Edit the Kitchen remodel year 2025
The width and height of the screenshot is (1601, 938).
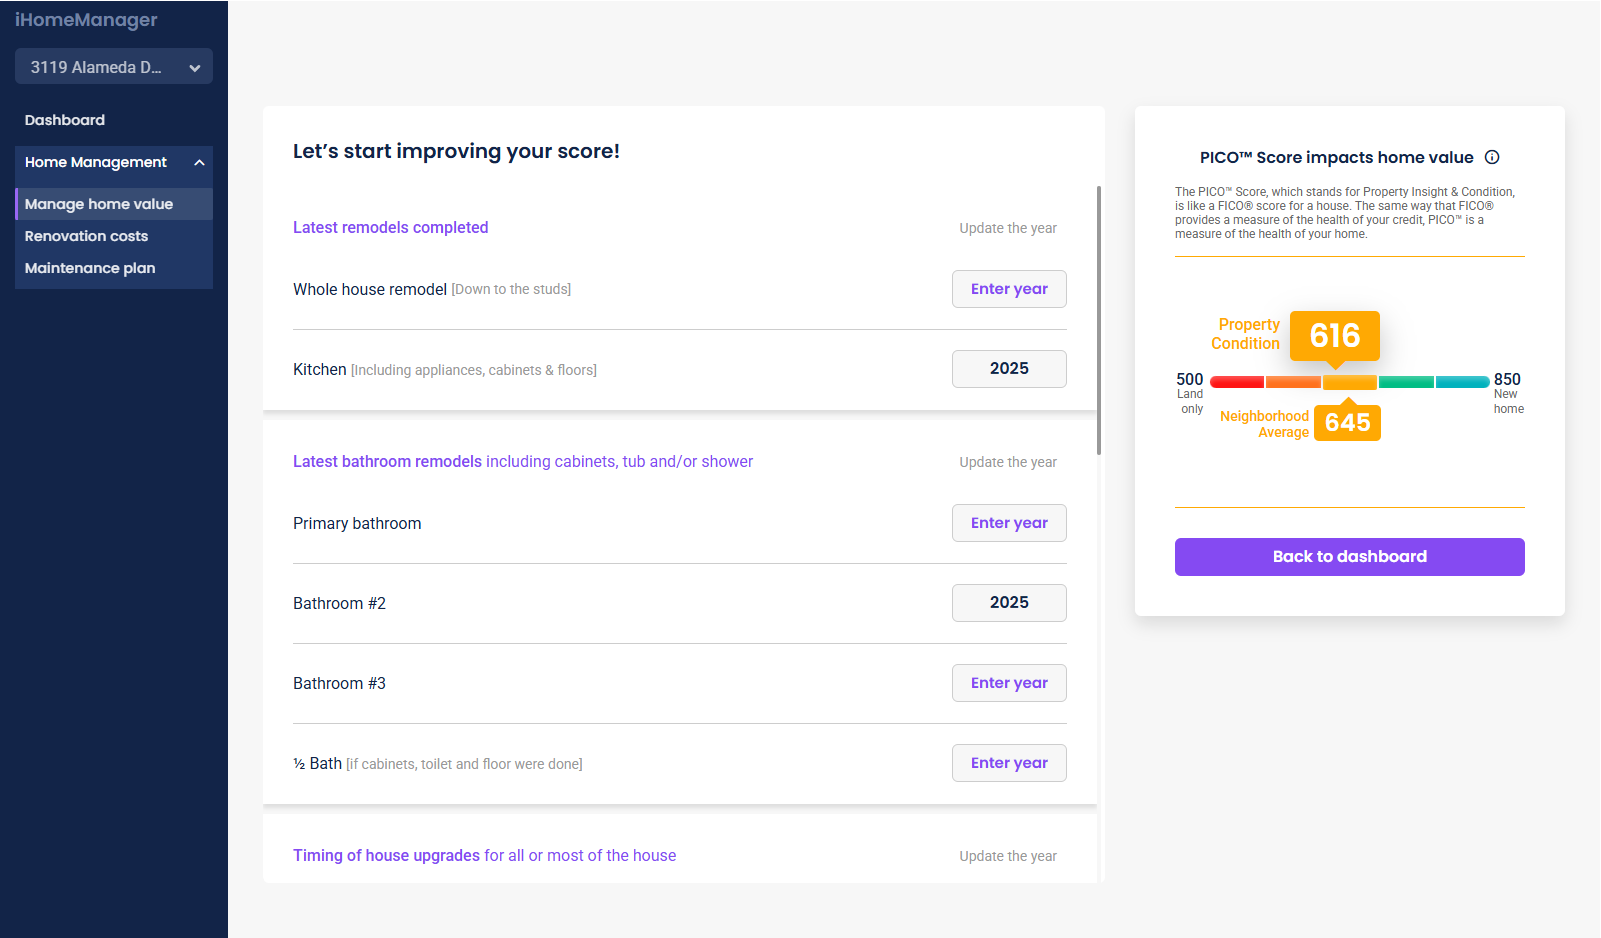(x=1009, y=369)
